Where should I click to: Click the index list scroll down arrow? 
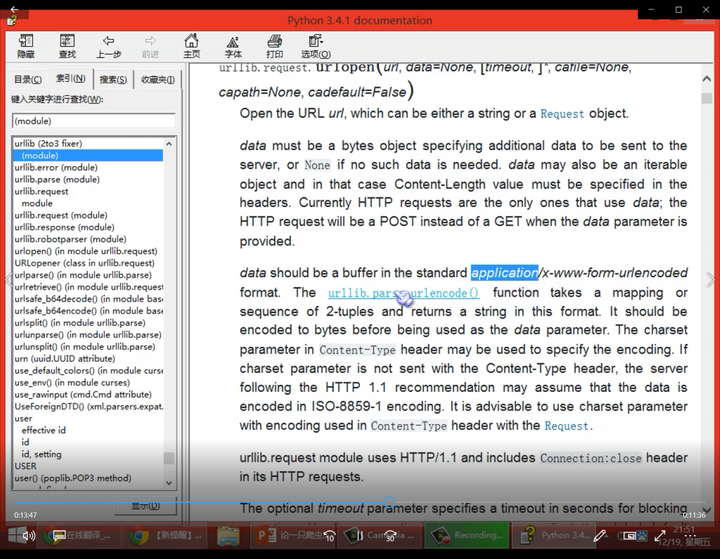coord(169,483)
